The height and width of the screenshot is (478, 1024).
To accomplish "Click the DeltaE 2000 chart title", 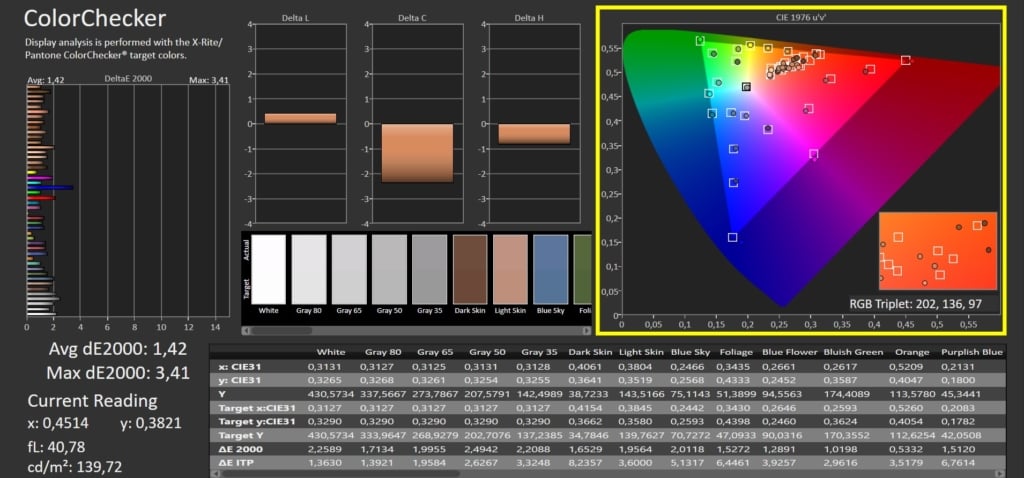I will (128, 78).
